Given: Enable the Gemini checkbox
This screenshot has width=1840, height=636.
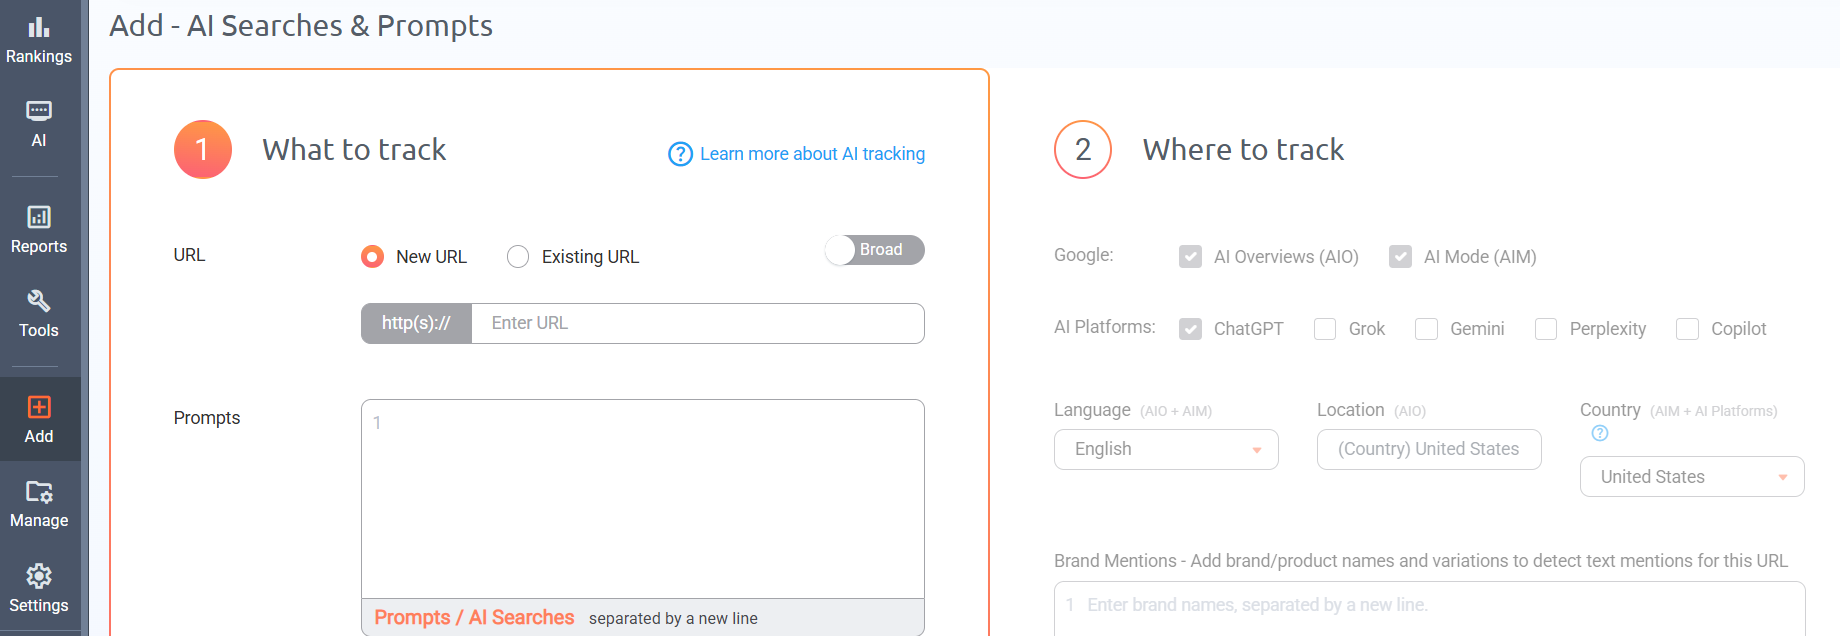Looking at the screenshot, I should click(x=1426, y=329).
